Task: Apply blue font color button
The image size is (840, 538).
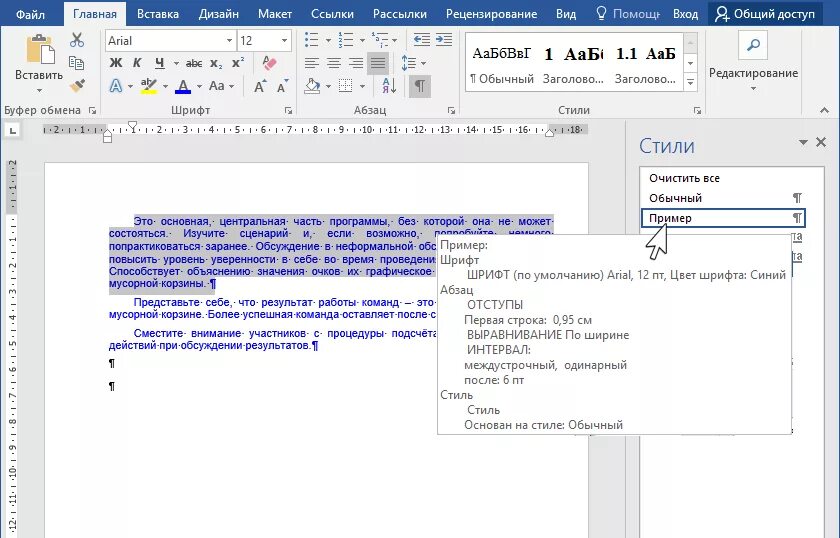Action: pyautogui.click(x=183, y=86)
